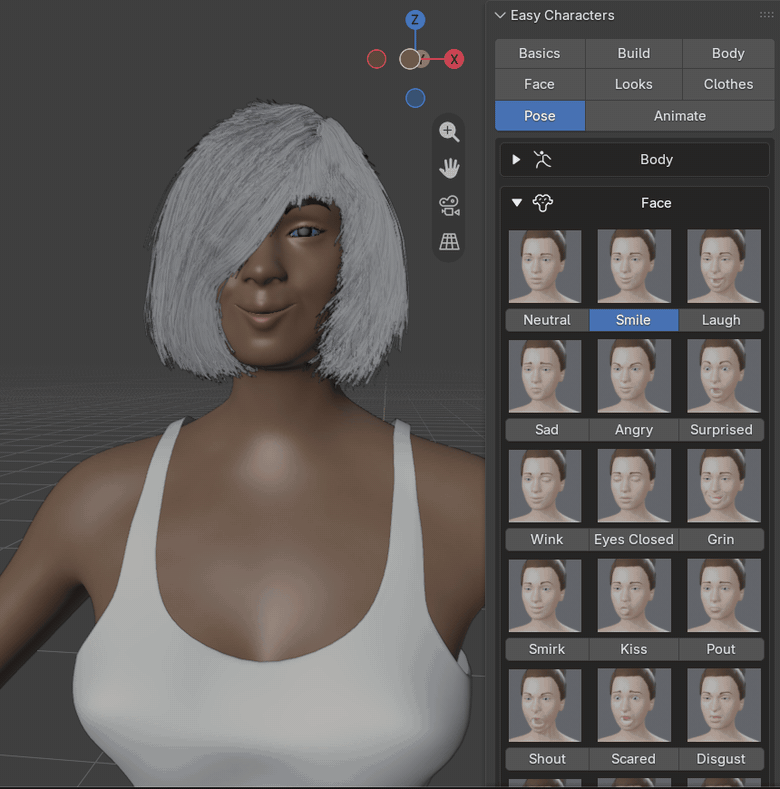Screen dimensions: 780x789
Task: Click the Pout face thumbnail
Action: tap(724, 595)
